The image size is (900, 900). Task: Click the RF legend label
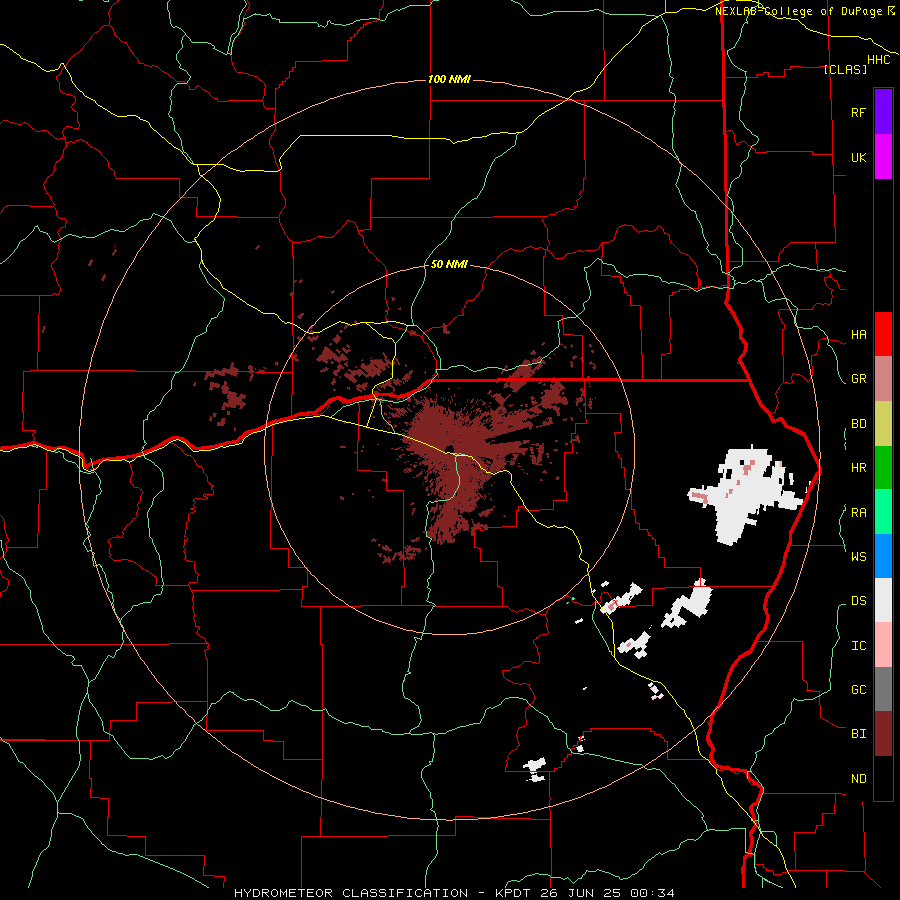[x=858, y=112]
